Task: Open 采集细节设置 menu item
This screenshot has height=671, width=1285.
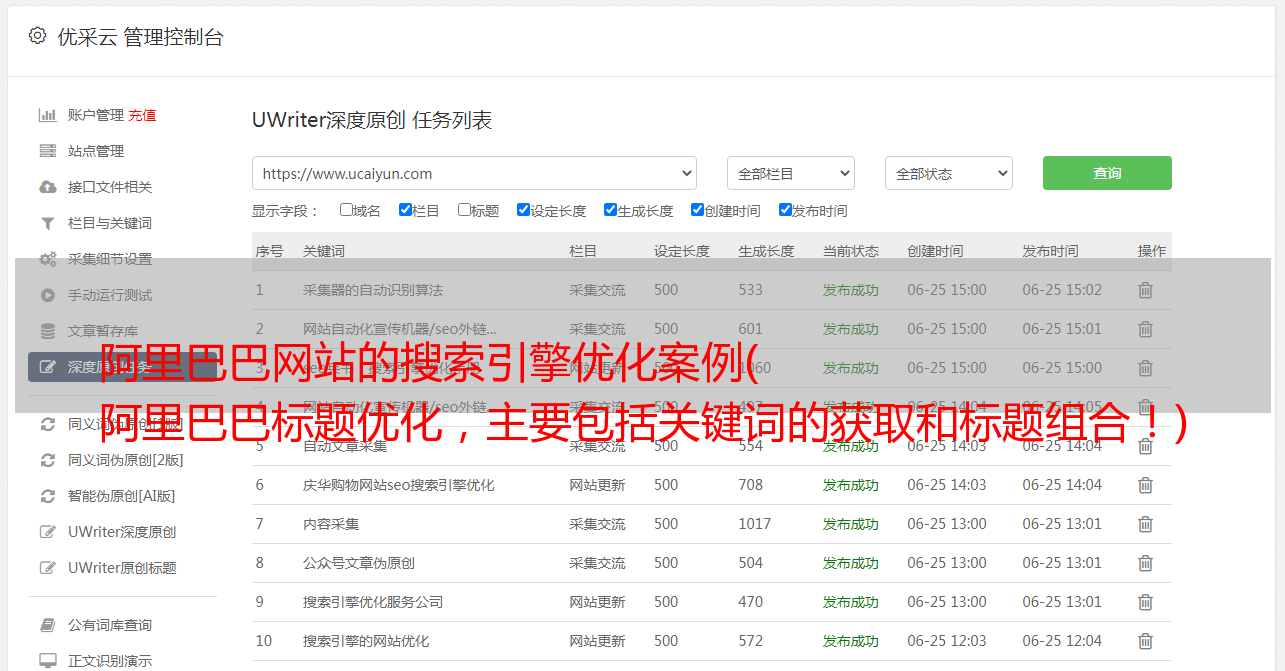Action: pyautogui.click(x=110, y=259)
